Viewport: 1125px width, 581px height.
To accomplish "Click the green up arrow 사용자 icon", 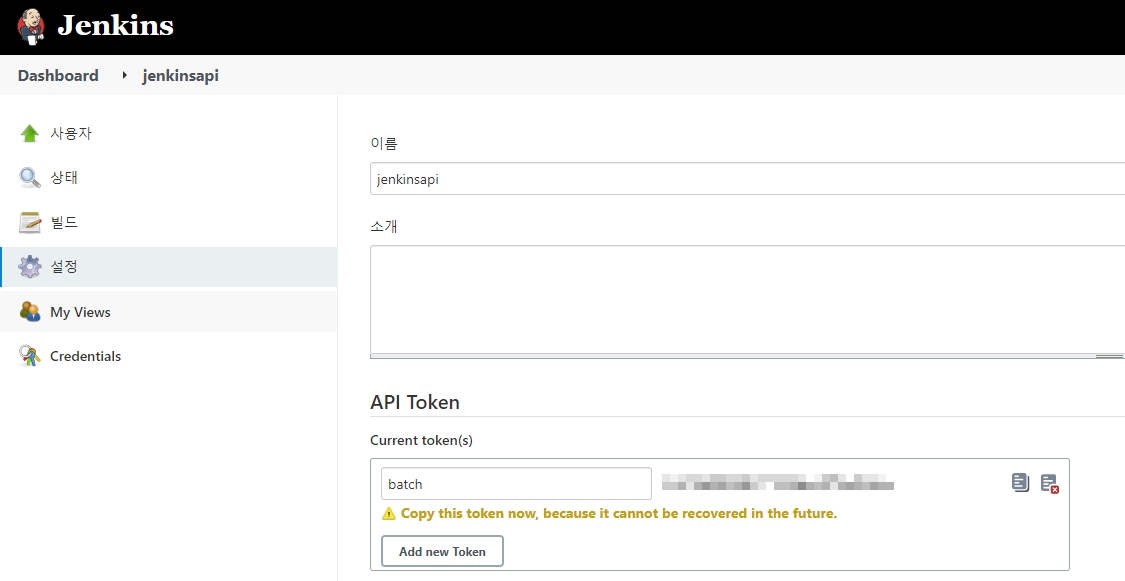I will point(29,133).
